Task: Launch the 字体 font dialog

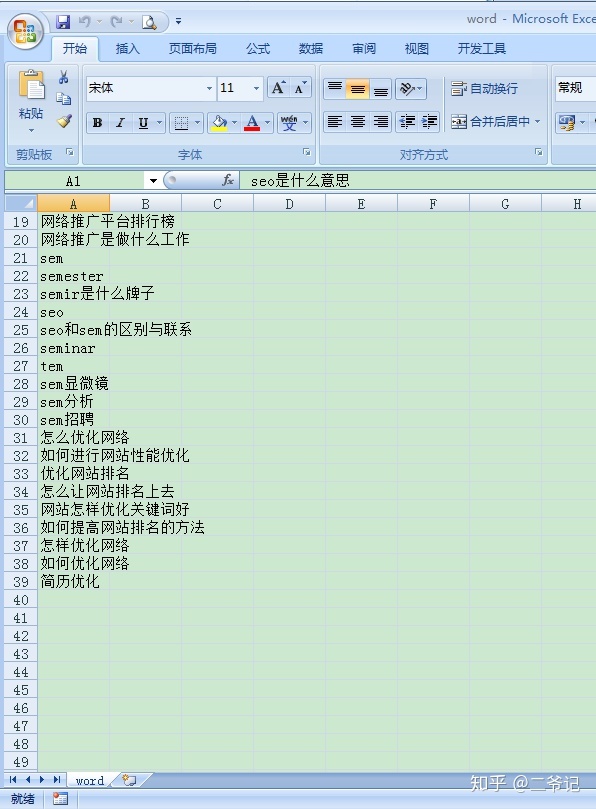Action: point(307,152)
